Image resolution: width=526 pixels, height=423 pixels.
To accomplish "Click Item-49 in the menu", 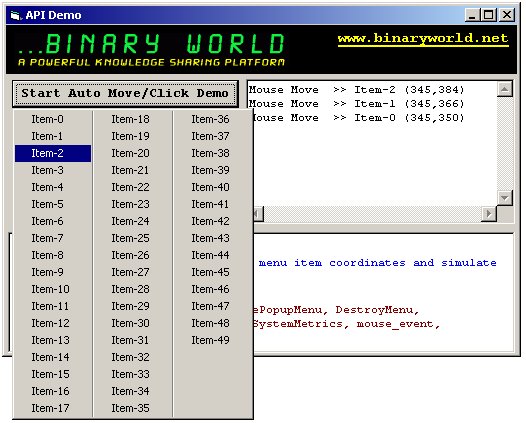I will [x=213, y=340].
